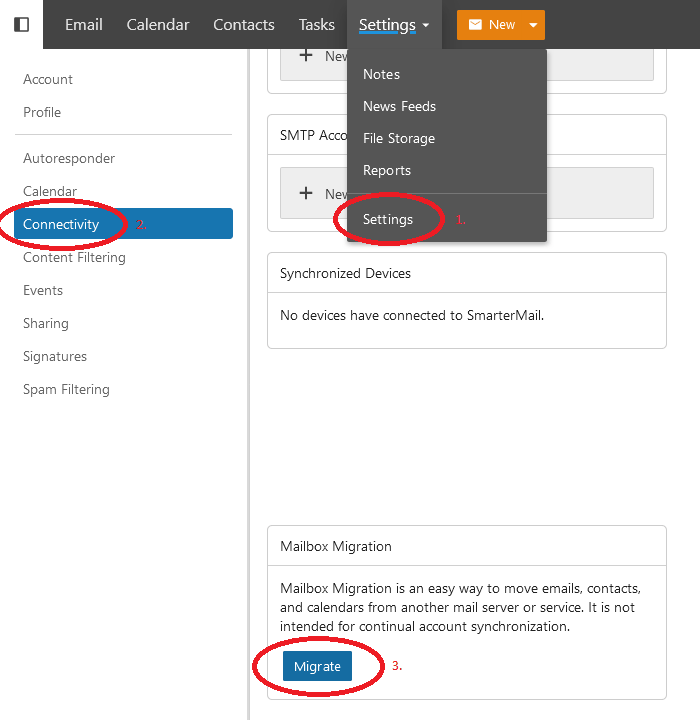Select Calendar in the settings sidebar
Viewport: 700px width, 720px height.
[50, 191]
